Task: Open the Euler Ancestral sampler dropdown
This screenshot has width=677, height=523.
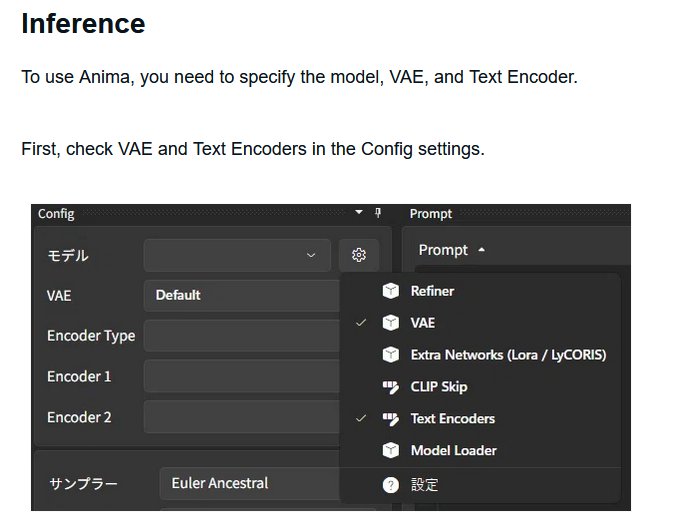Action: point(250,483)
